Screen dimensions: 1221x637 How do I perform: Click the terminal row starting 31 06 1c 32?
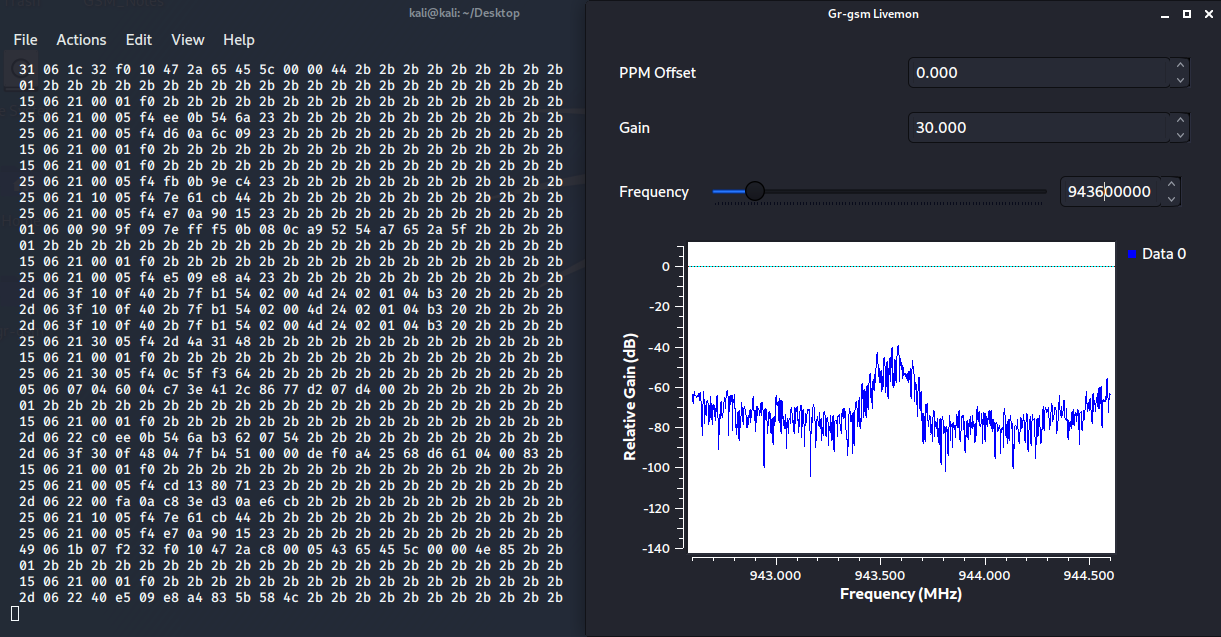(290, 70)
